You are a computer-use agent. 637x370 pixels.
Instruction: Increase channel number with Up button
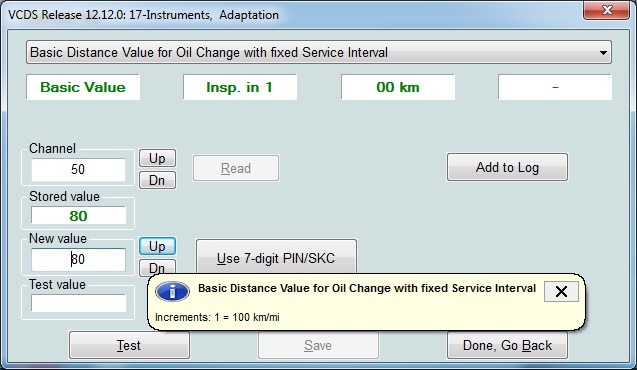[157, 158]
